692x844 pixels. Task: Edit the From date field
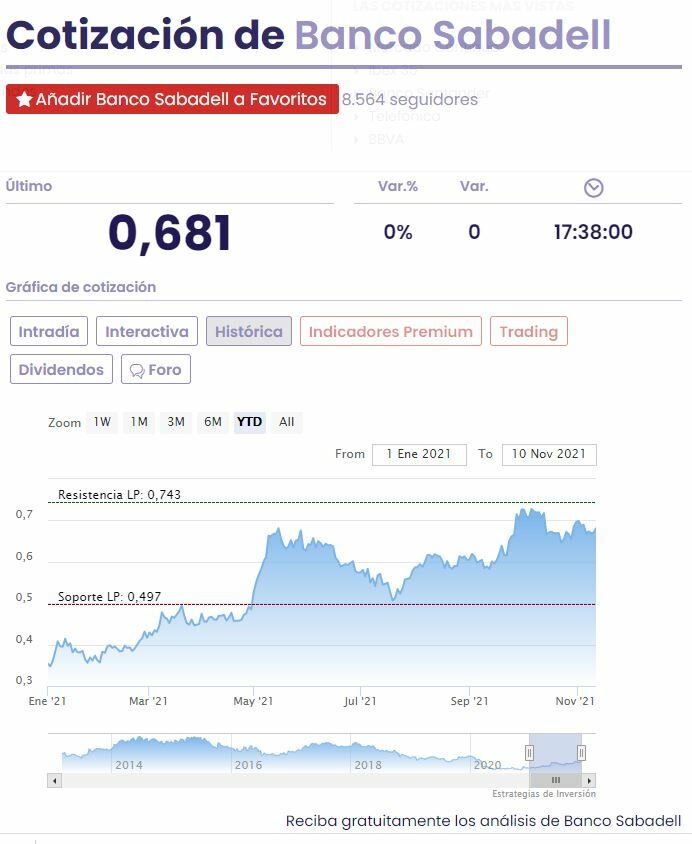(419, 454)
